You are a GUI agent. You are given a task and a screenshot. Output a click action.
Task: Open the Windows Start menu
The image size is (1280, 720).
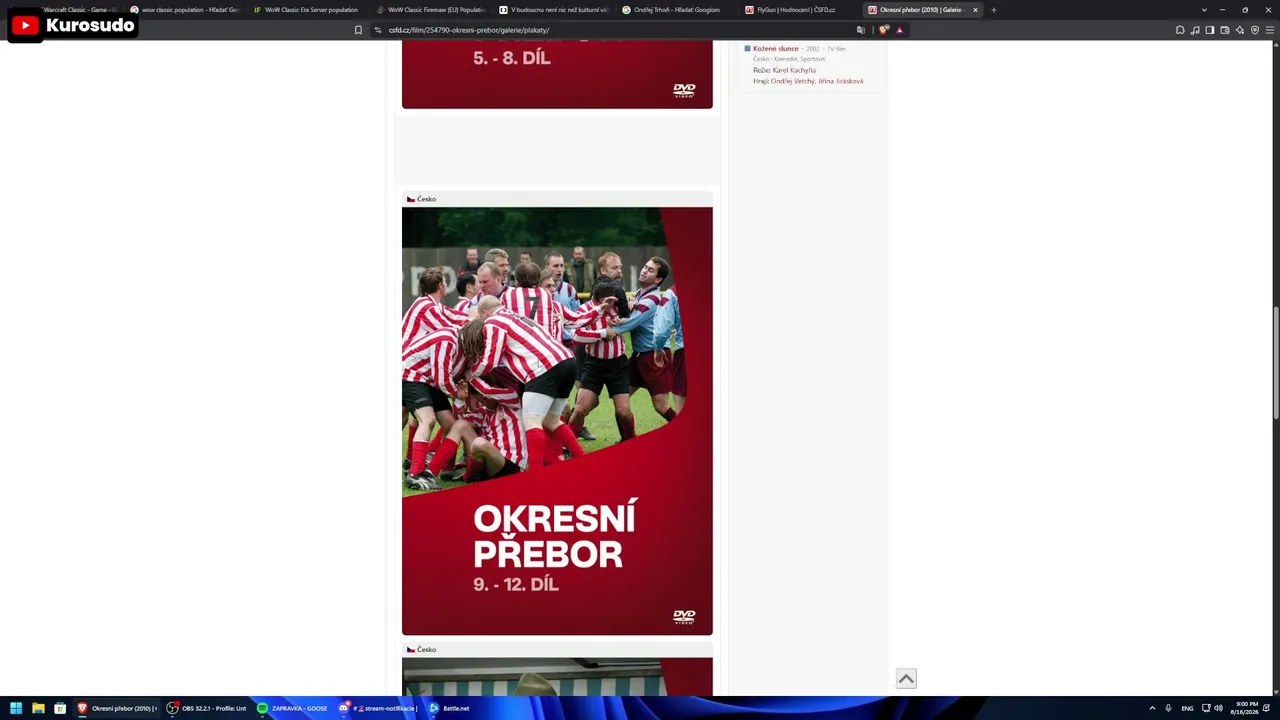[x=16, y=708]
